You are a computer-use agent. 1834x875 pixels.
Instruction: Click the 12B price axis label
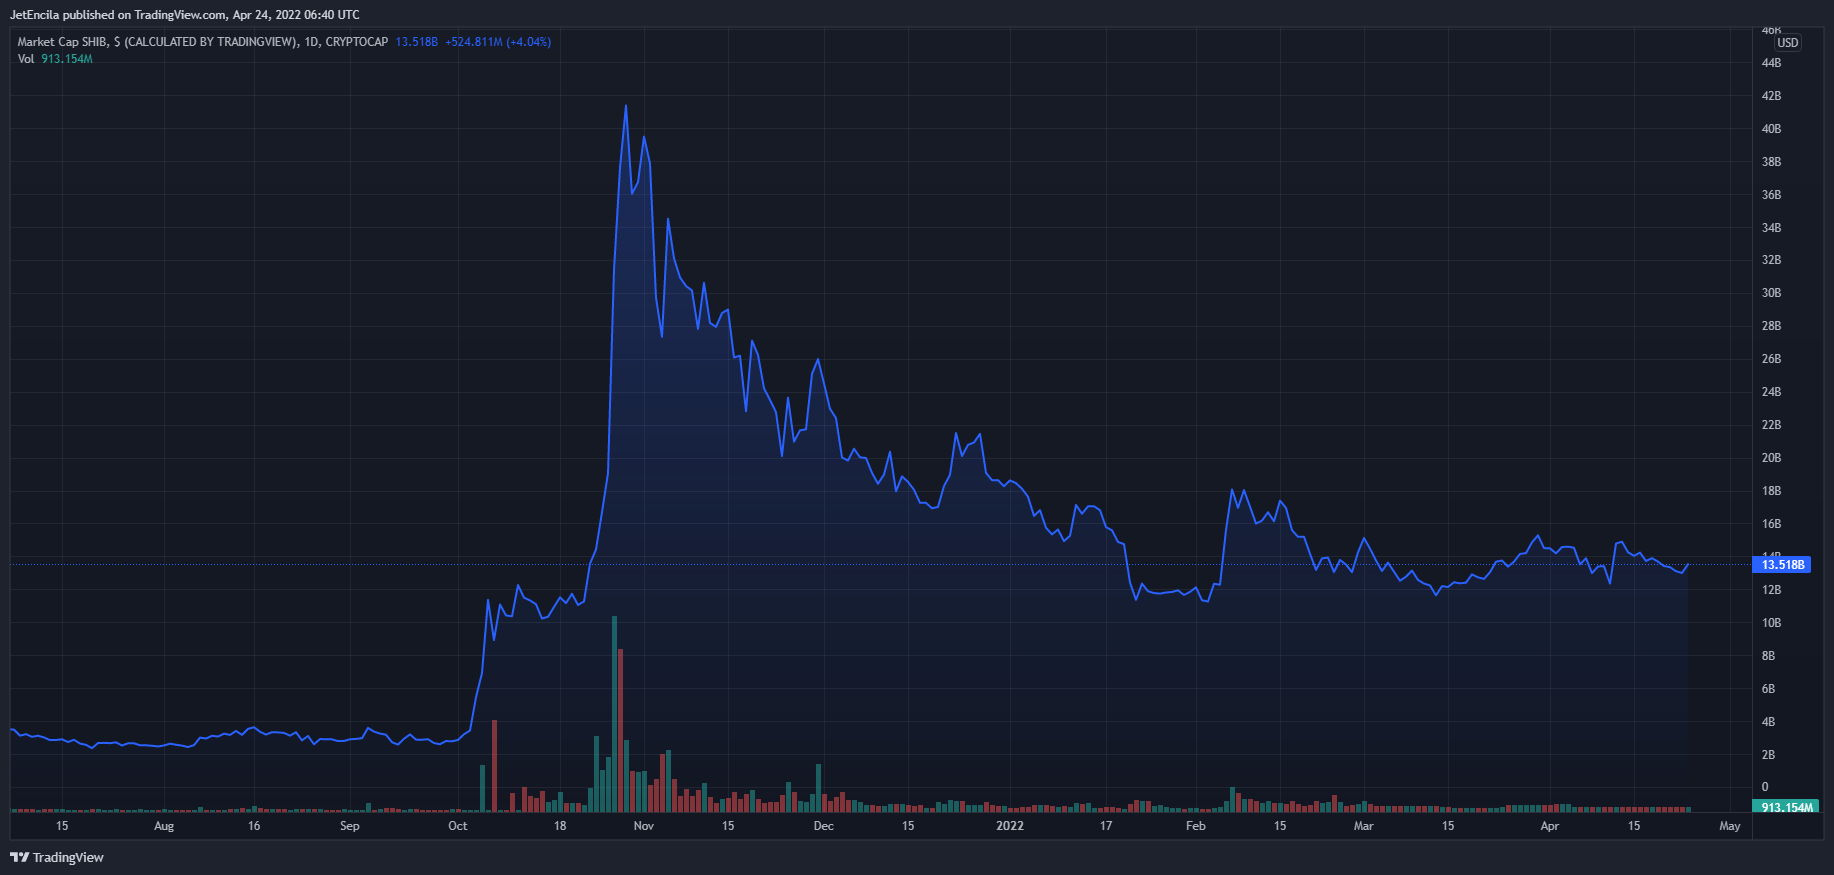coord(1771,590)
